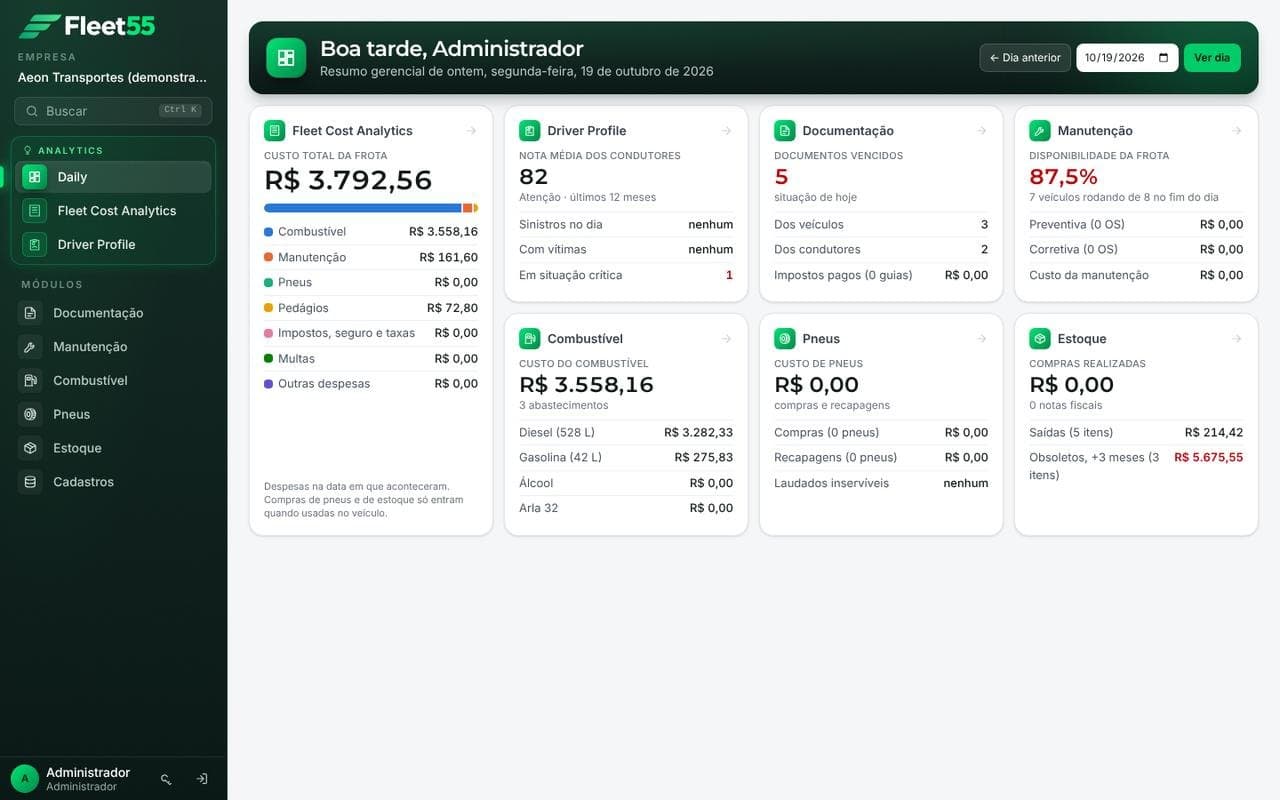The image size is (1280, 800).
Task: Open Manutenção card arrow
Action: point(1236,131)
